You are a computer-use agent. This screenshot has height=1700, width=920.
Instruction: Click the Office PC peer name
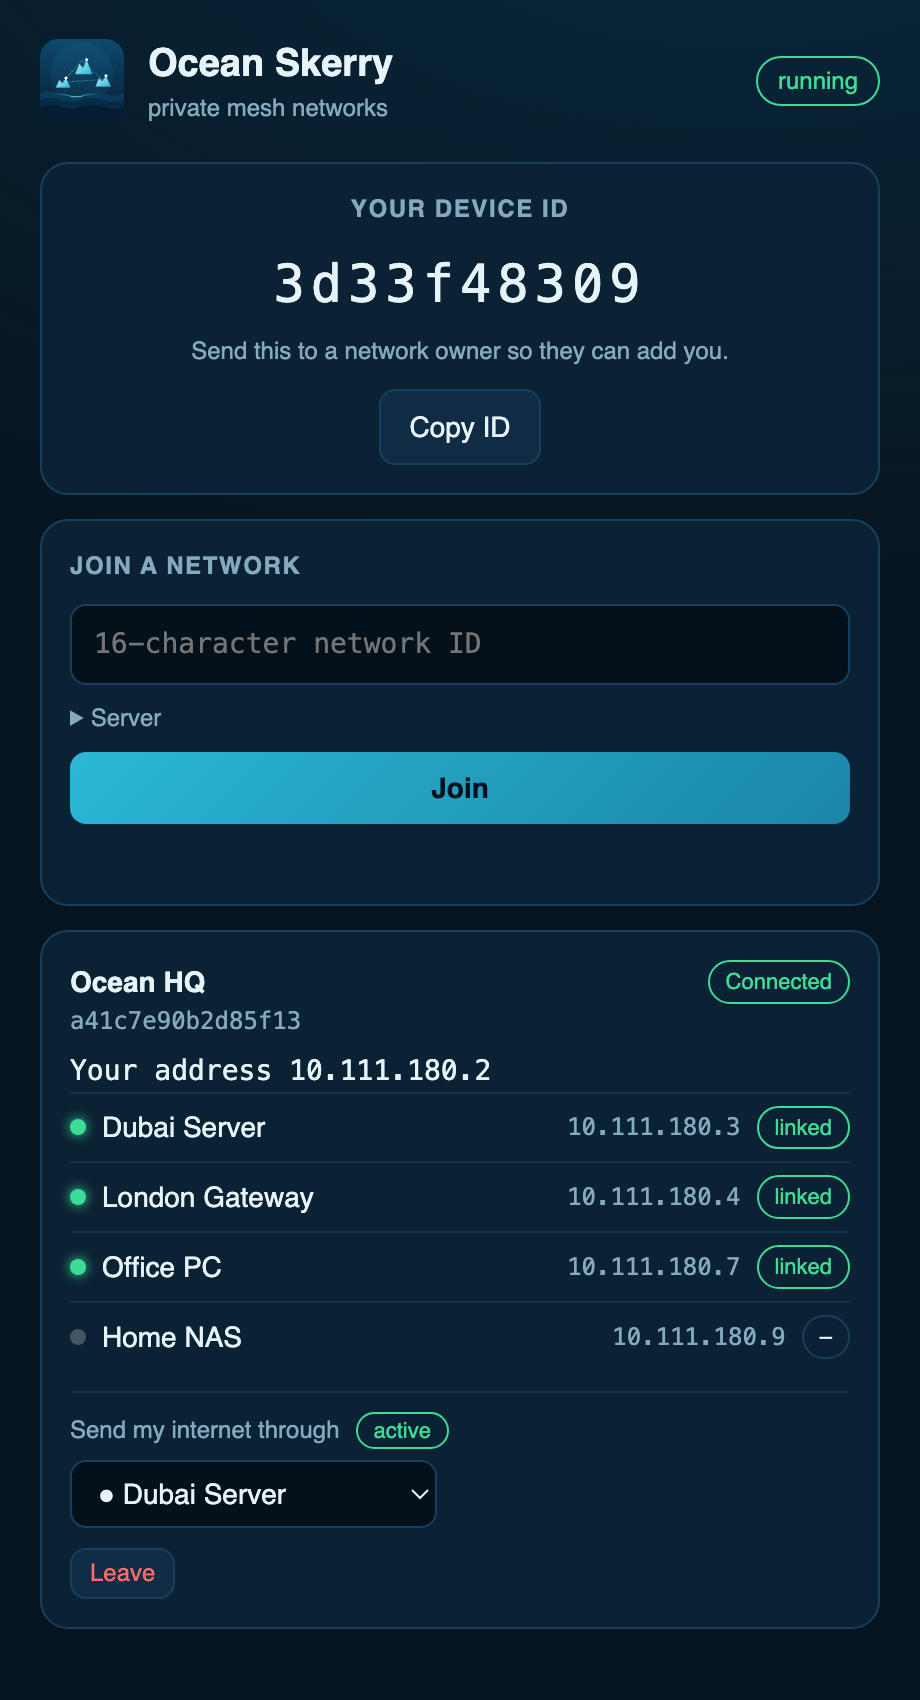pos(162,1267)
